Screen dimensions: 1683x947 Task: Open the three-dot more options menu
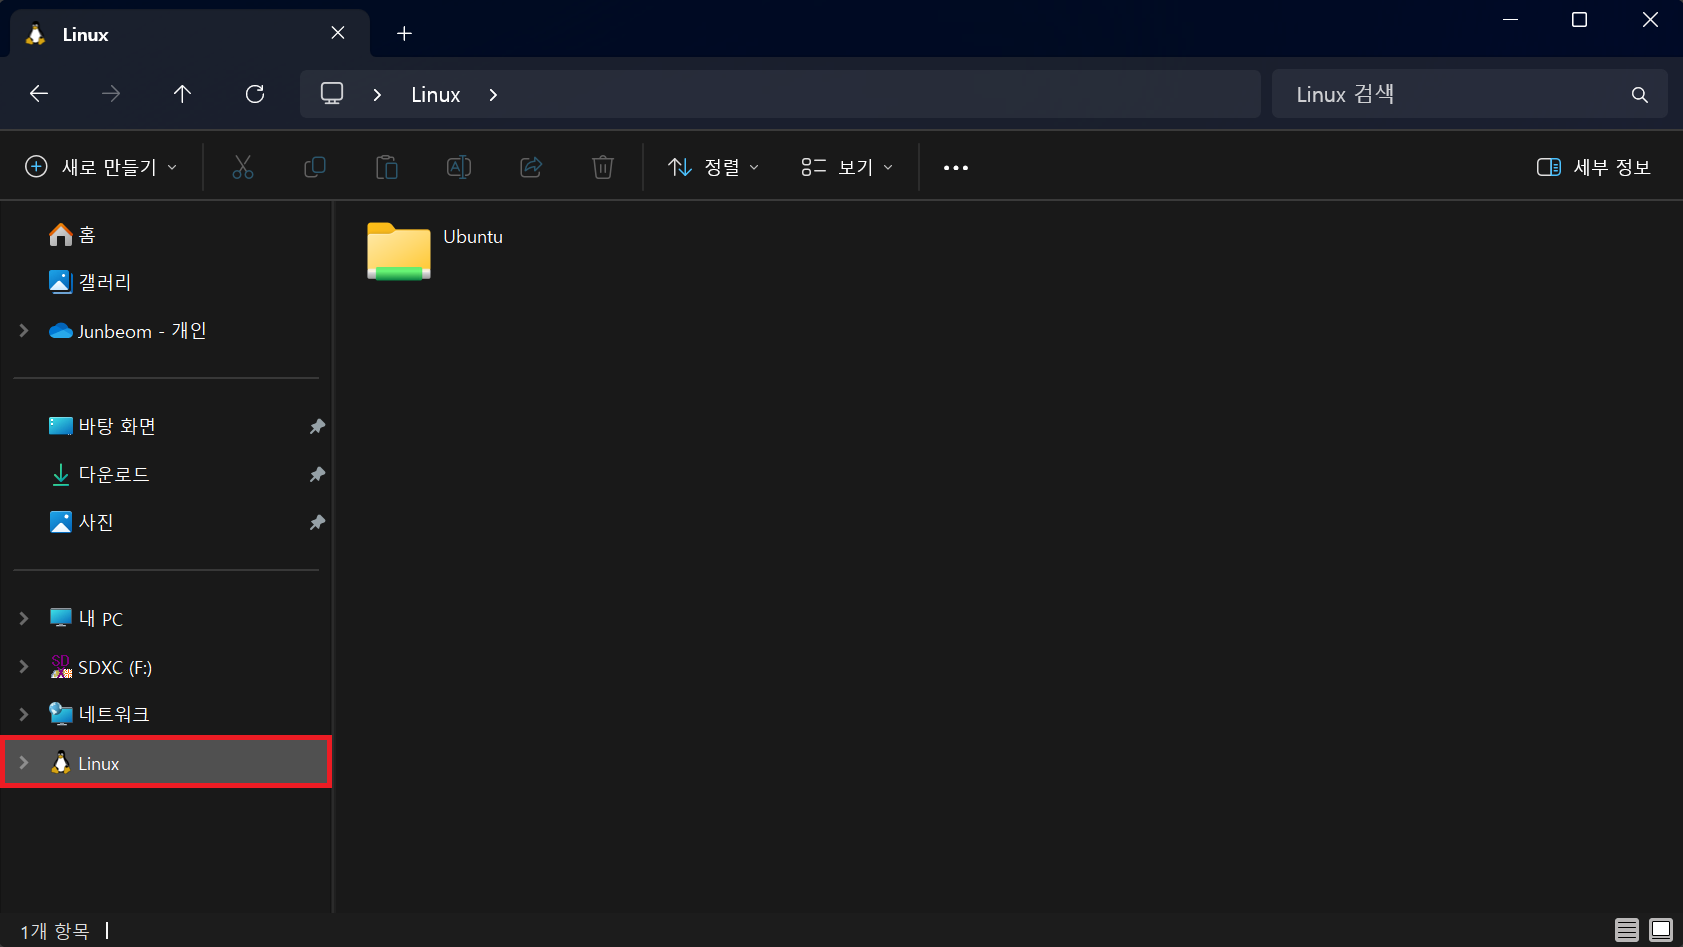(956, 168)
